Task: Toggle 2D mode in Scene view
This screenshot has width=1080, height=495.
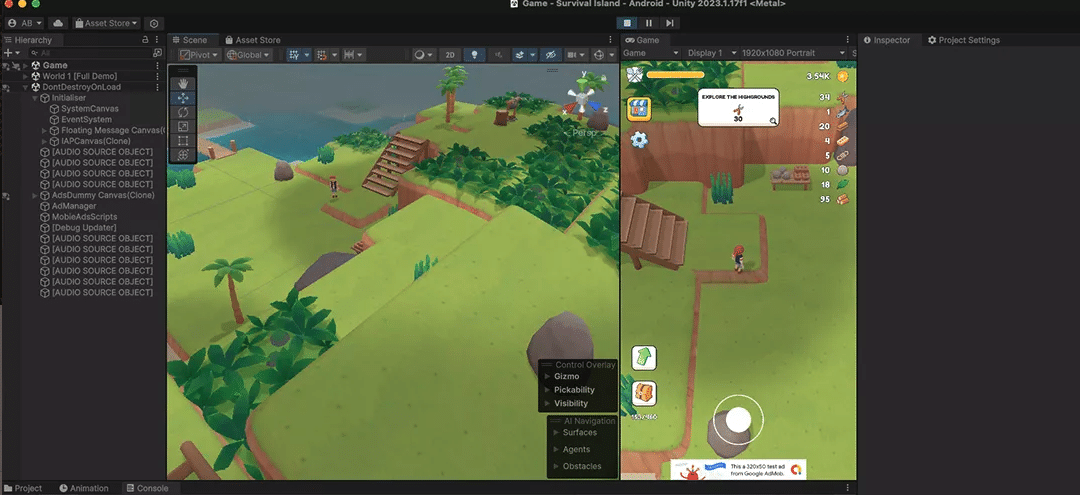Action: tap(450, 55)
